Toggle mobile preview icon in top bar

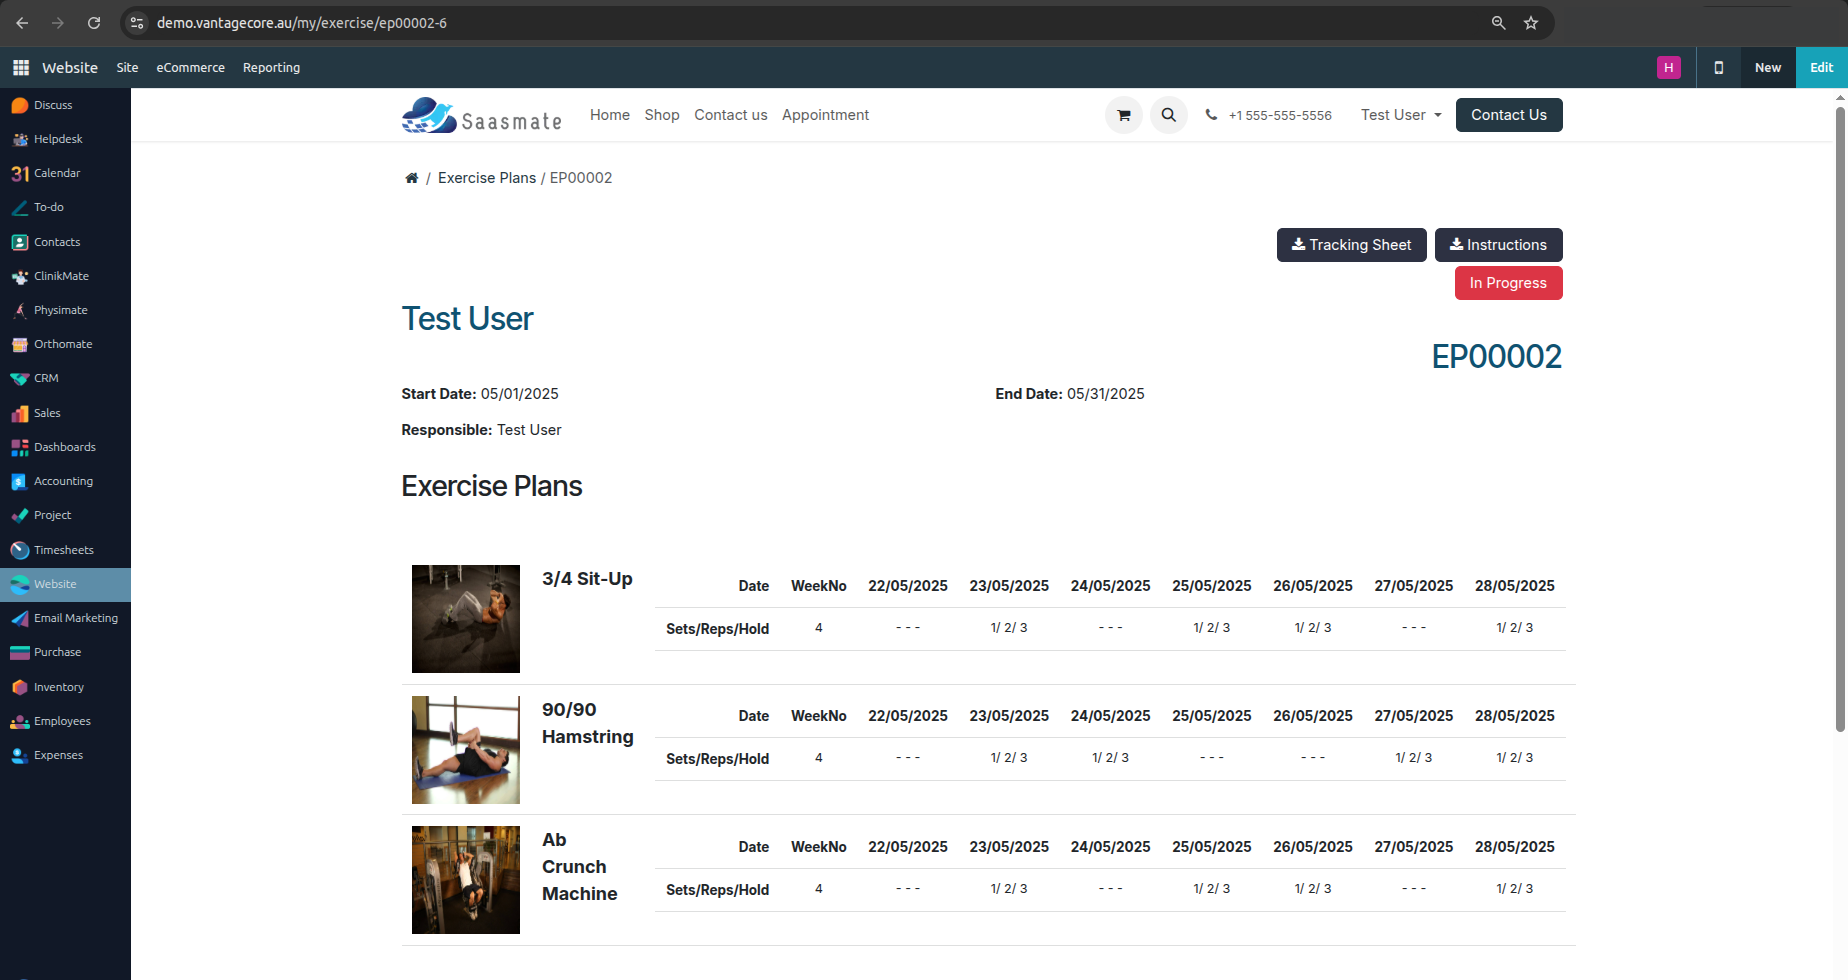(1718, 68)
